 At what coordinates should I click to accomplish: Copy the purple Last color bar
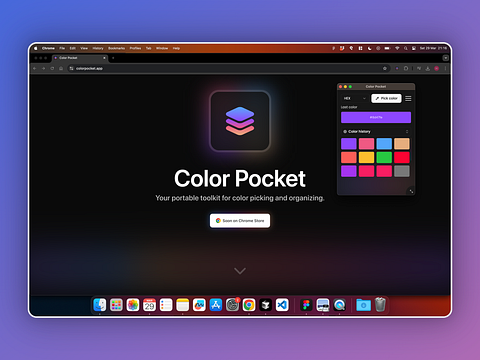[x=376, y=117]
